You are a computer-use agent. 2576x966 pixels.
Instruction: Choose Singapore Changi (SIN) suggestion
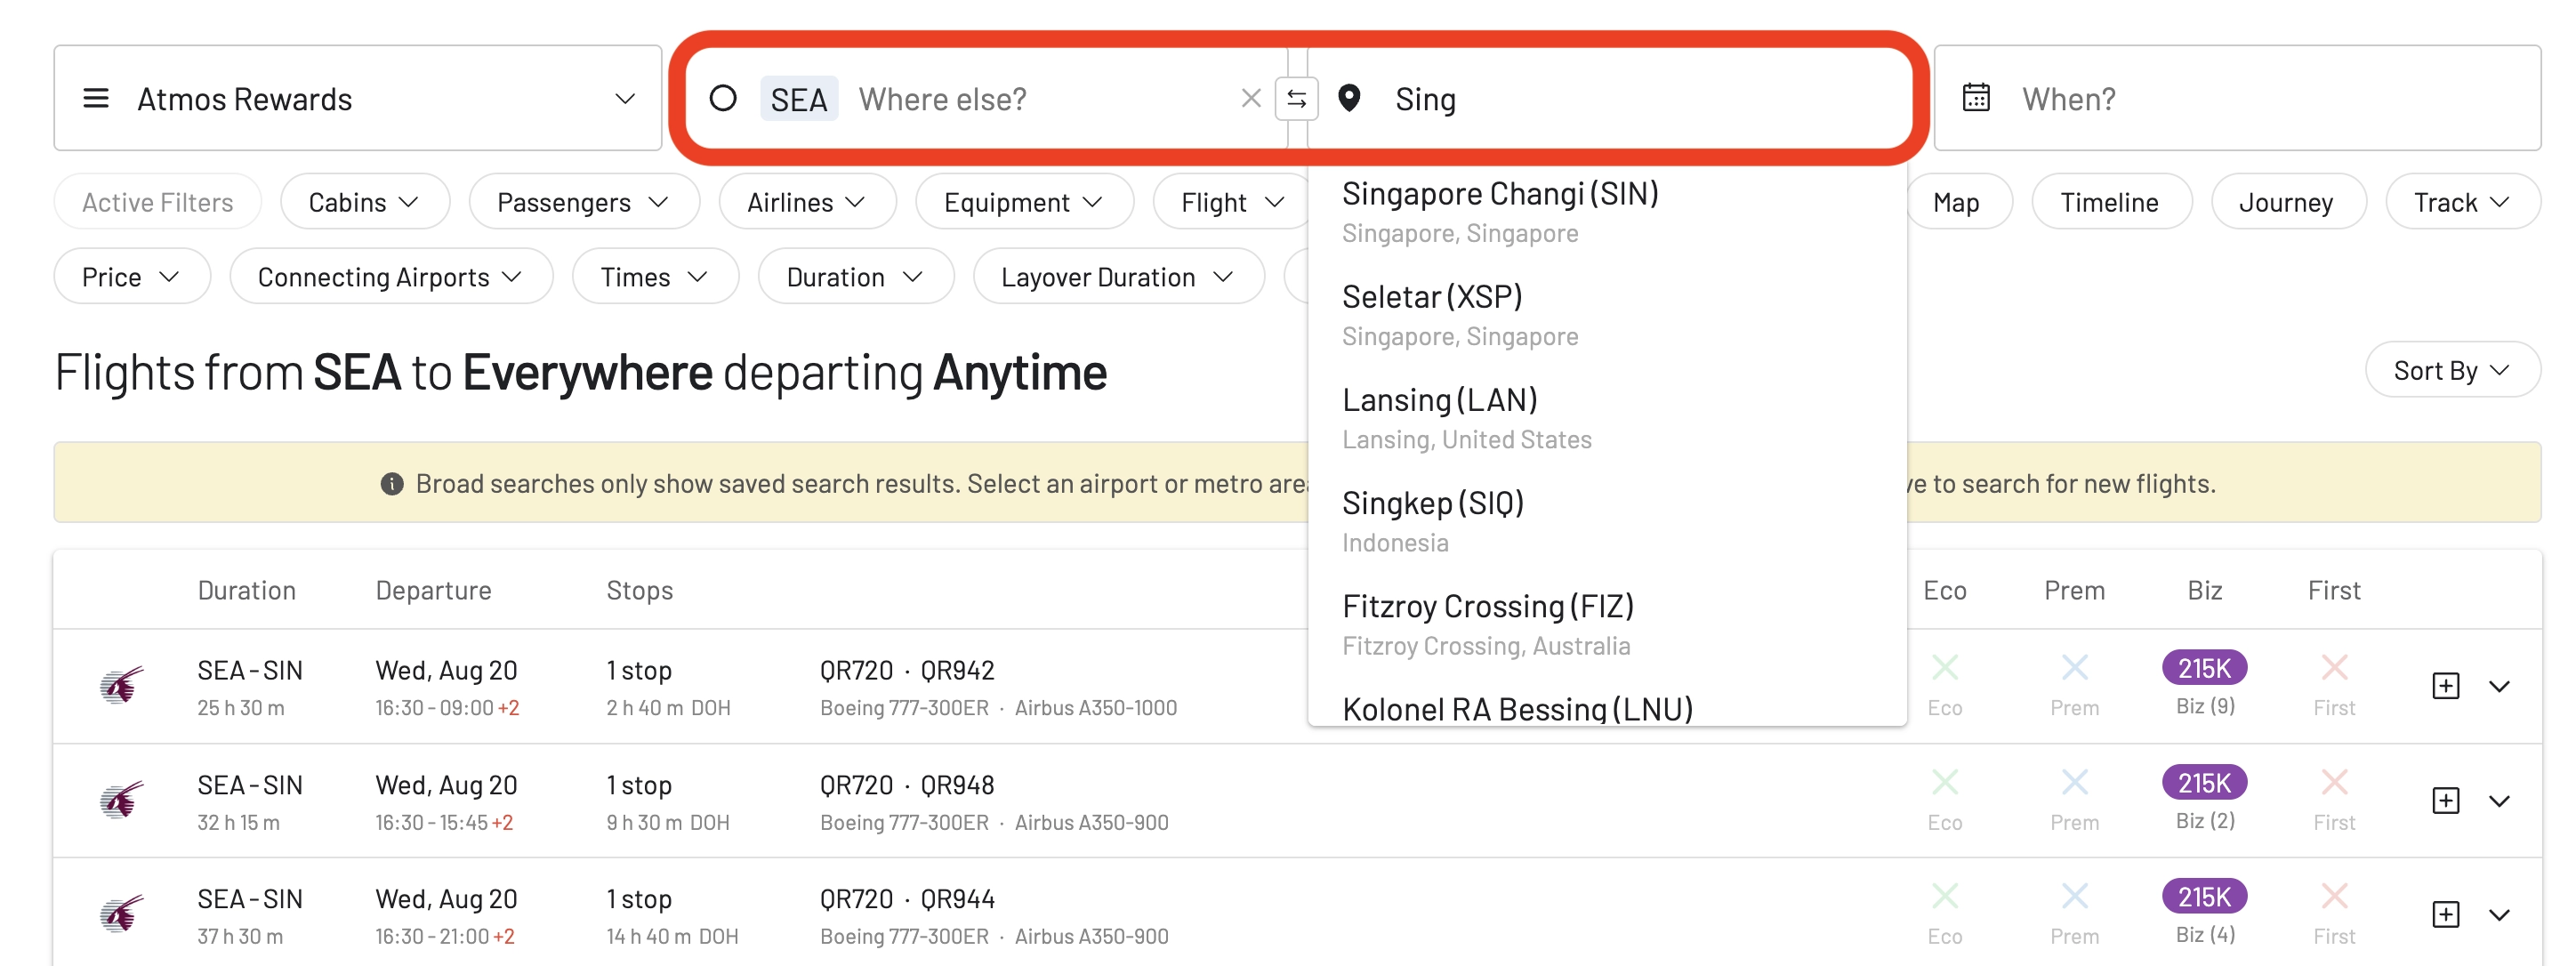tap(1607, 212)
